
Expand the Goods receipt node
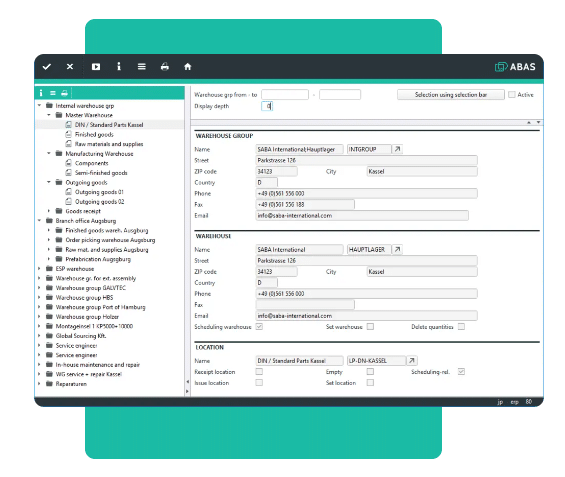tap(49, 211)
